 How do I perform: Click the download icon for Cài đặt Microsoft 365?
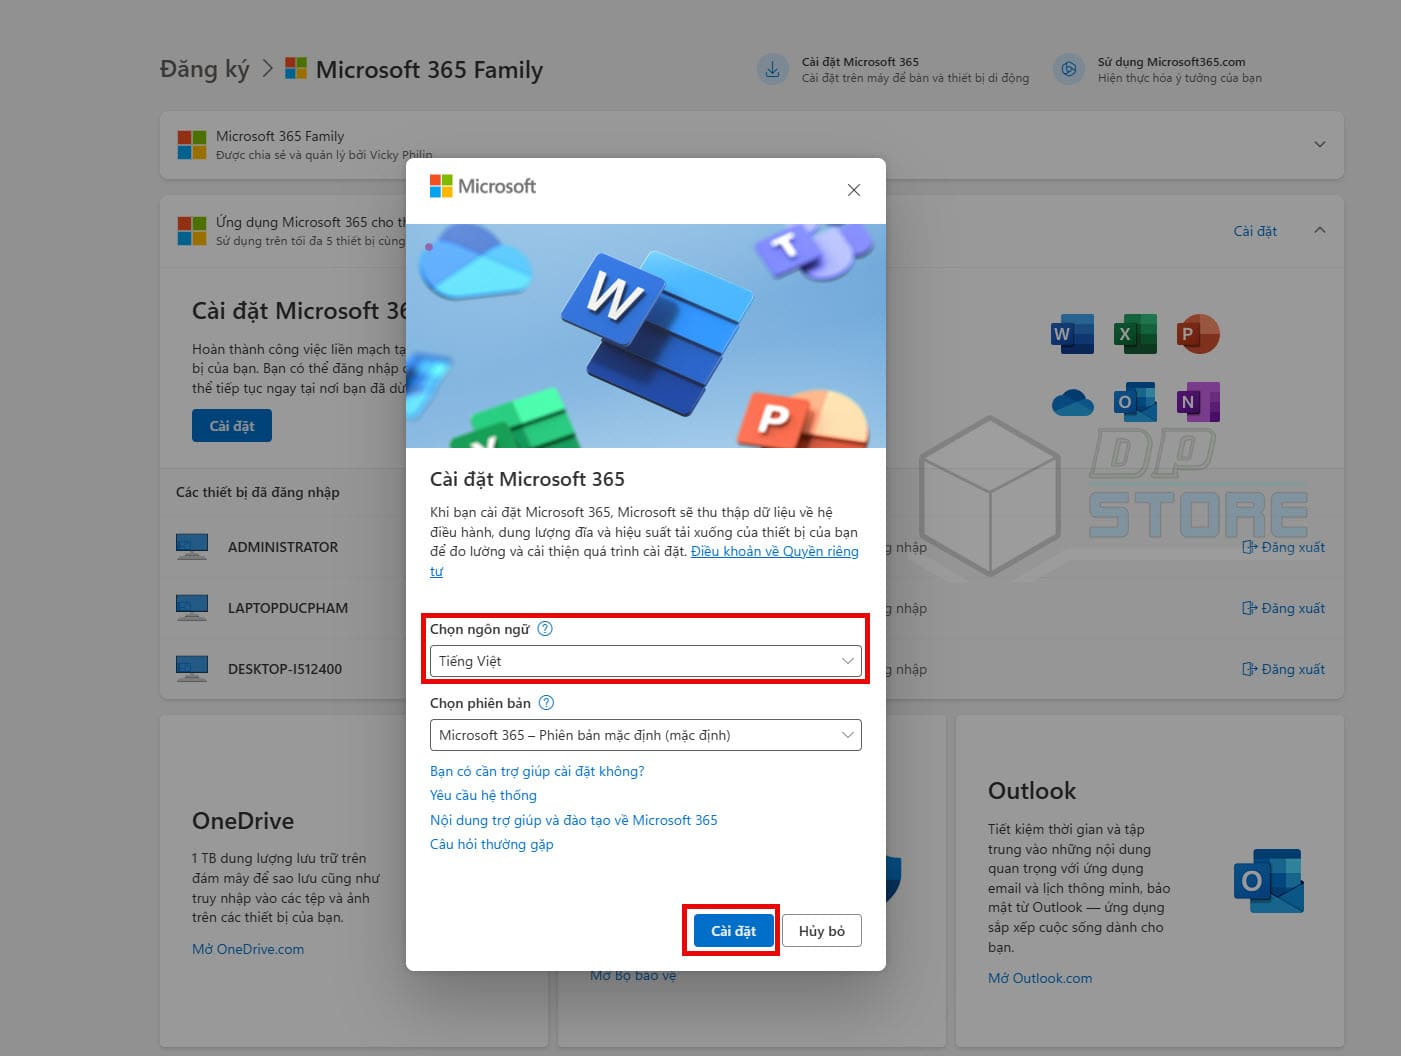click(772, 70)
